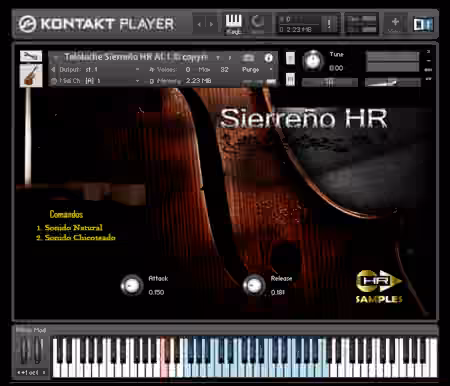Click the pitch bend wheel
This screenshot has width=450, height=386.
pyautogui.click(x=25, y=350)
